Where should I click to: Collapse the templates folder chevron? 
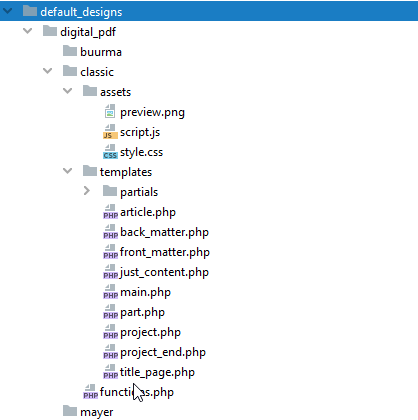[x=67, y=171]
